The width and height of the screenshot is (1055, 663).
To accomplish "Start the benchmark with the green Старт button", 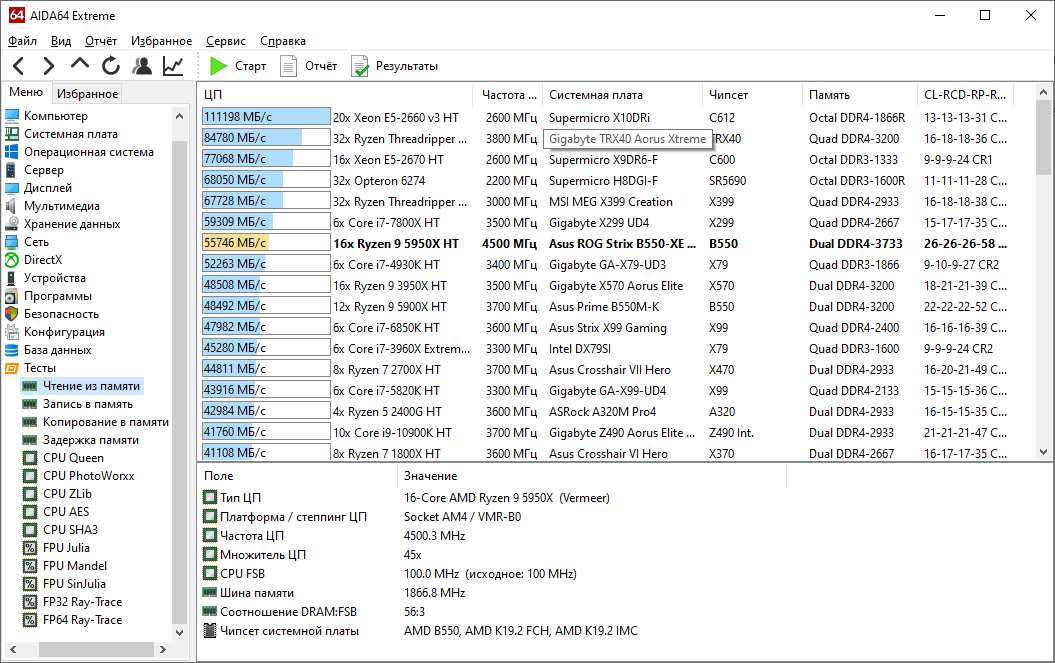I will (x=238, y=66).
